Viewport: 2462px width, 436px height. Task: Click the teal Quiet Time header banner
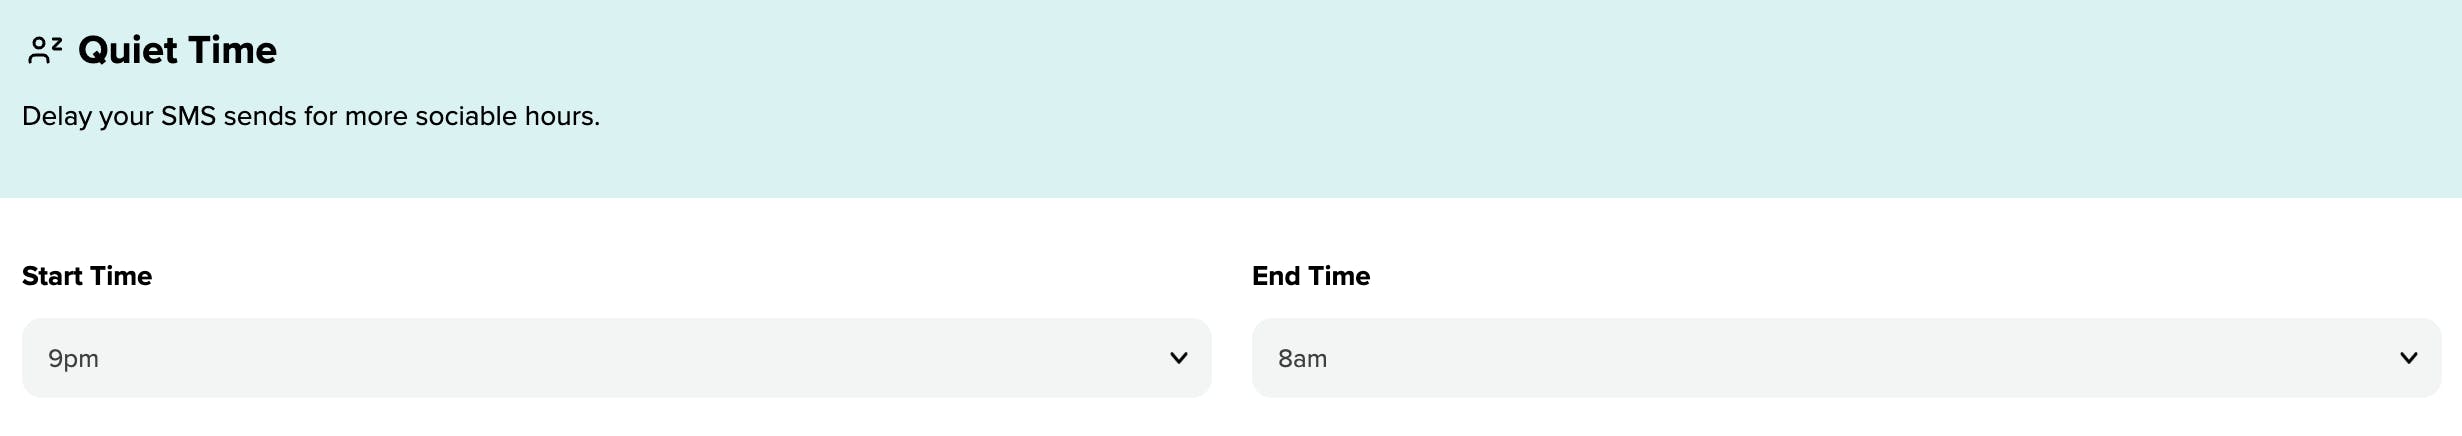1400,100
